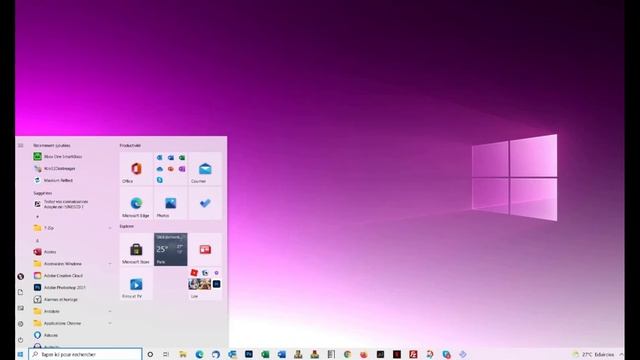This screenshot has height=360, width=640.
Task: Open the tile folder with game thumbnails
Action: pyautogui.click(x=205, y=284)
